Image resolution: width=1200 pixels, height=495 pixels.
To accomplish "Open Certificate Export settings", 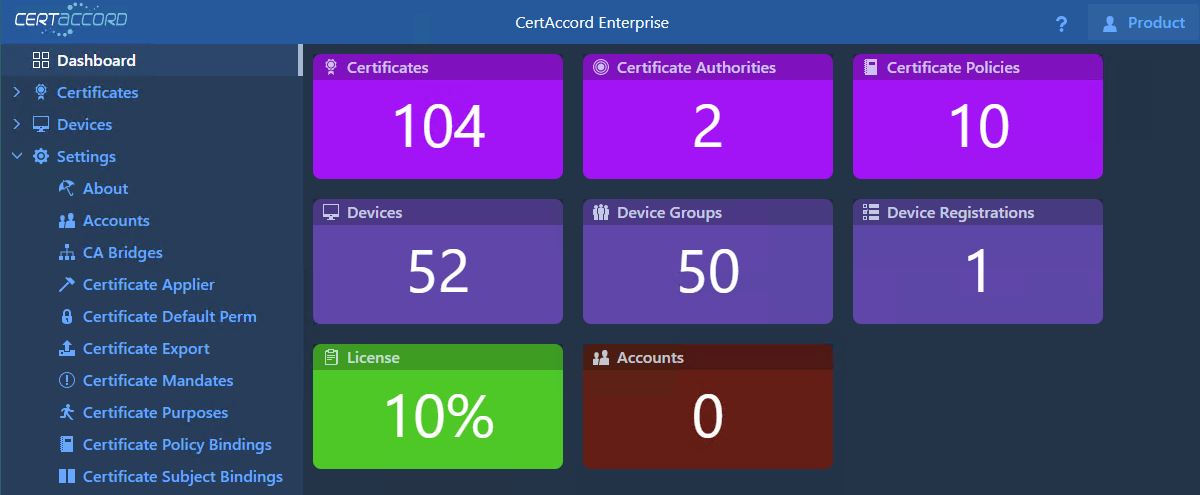I will tap(146, 348).
